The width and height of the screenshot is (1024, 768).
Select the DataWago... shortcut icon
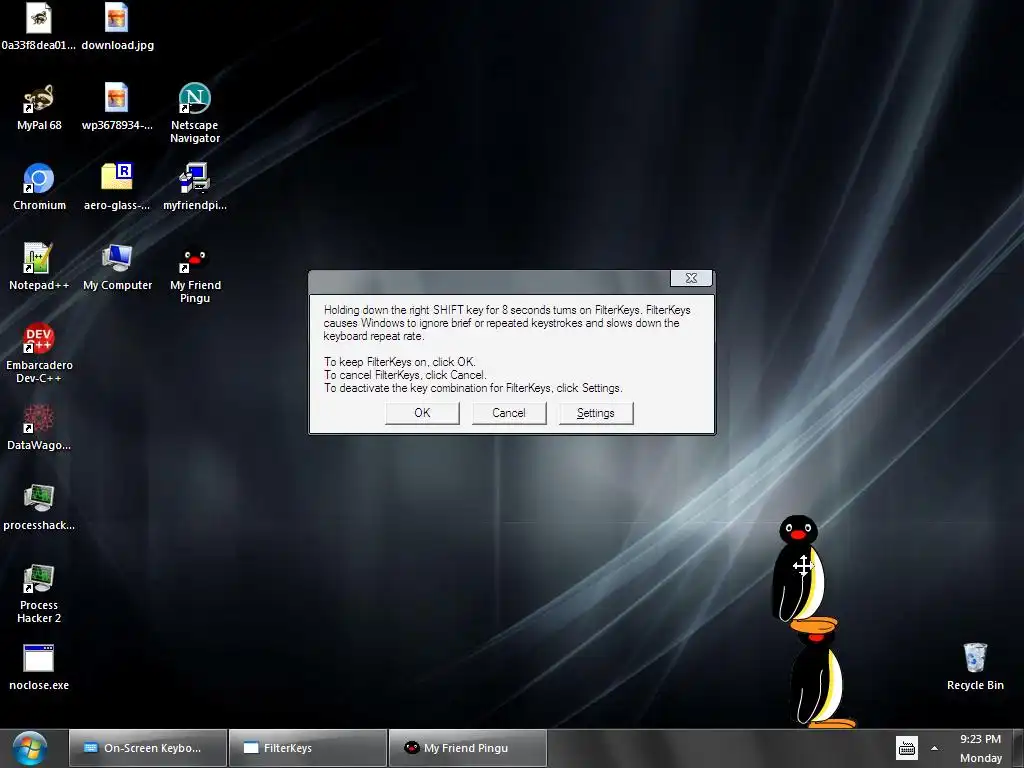coord(39,418)
